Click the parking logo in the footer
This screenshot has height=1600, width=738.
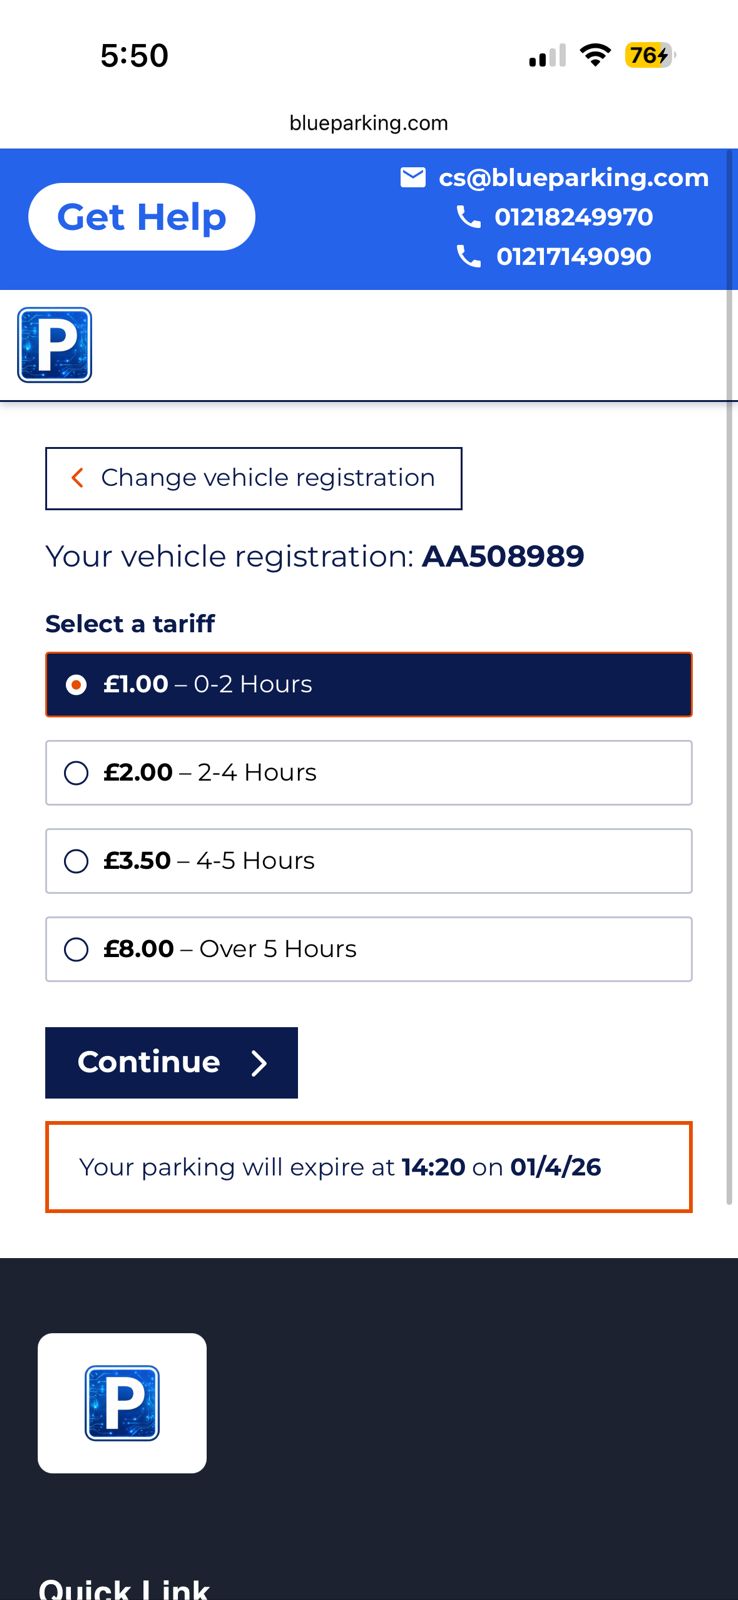click(x=122, y=1402)
